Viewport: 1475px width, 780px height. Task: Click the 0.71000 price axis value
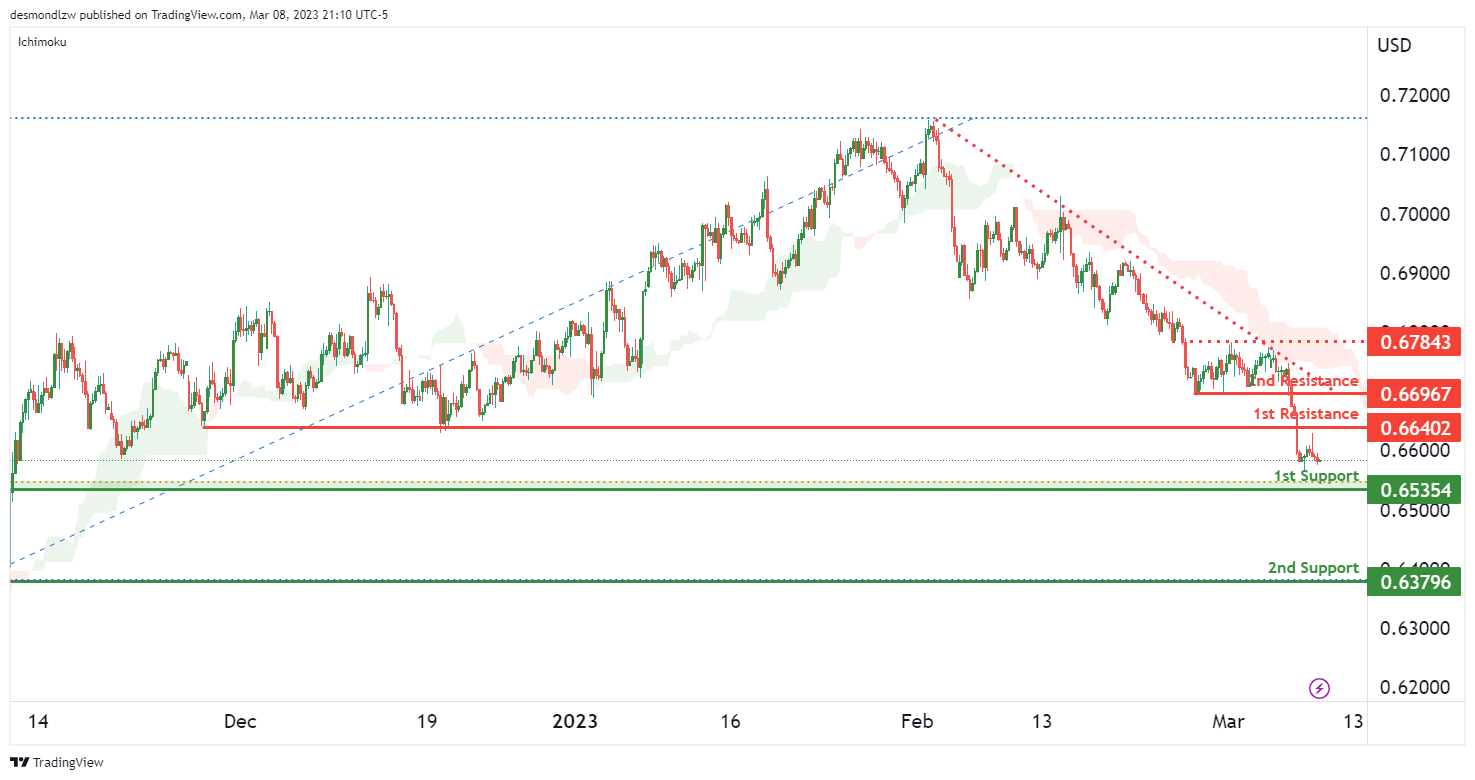(x=1414, y=154)
